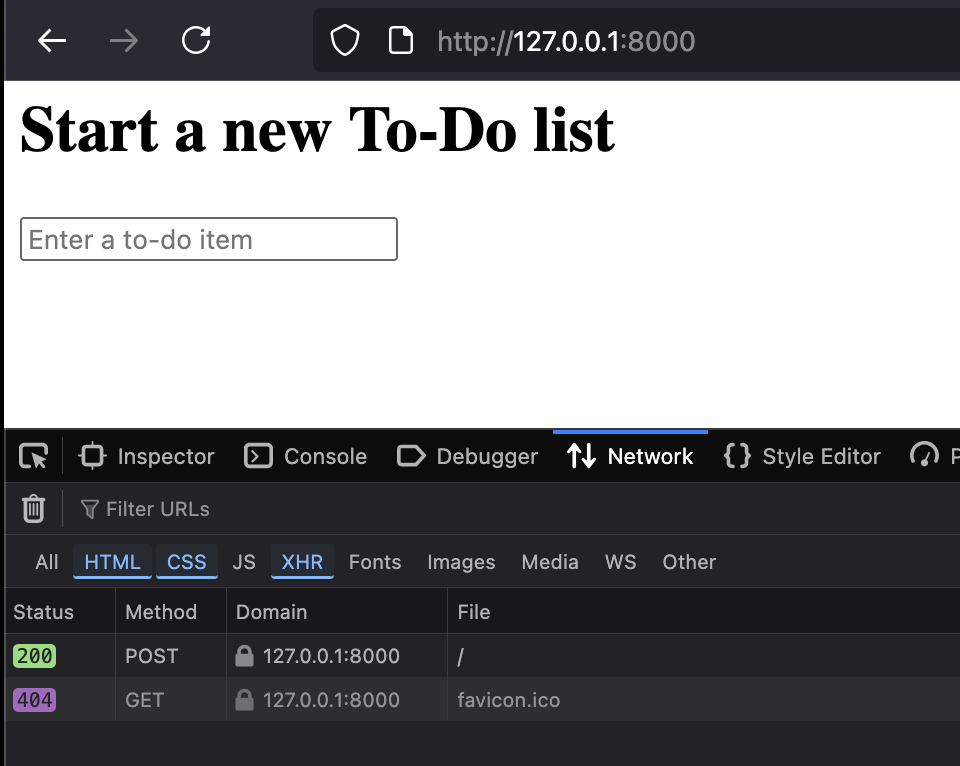Viewport: 960px width, 766px height.
Task: Clear network log with the trash icon
Action: [x=34, y=509]
